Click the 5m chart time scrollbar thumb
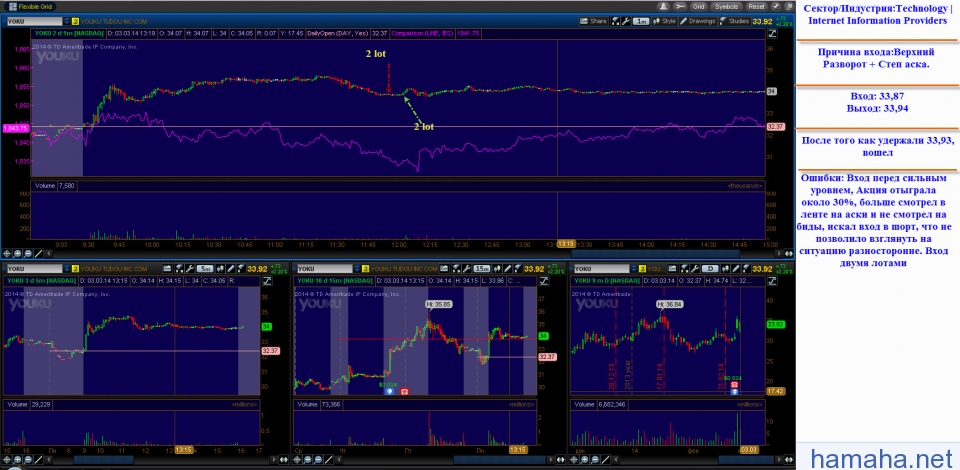 point(103,460)
